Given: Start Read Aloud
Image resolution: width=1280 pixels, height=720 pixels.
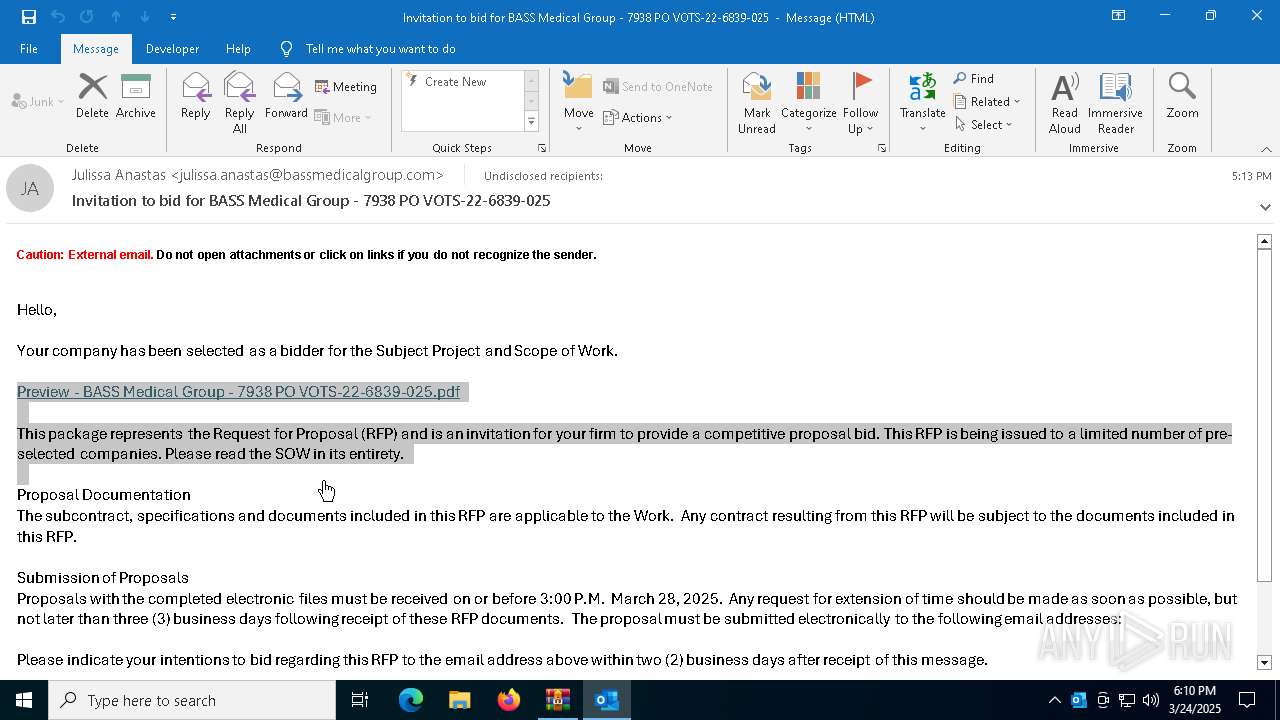Looking at the screenshot, I should 1064,103.
